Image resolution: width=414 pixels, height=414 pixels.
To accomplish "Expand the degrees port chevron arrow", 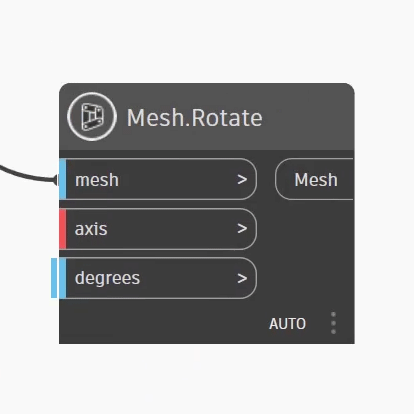I will coord(242,278).
